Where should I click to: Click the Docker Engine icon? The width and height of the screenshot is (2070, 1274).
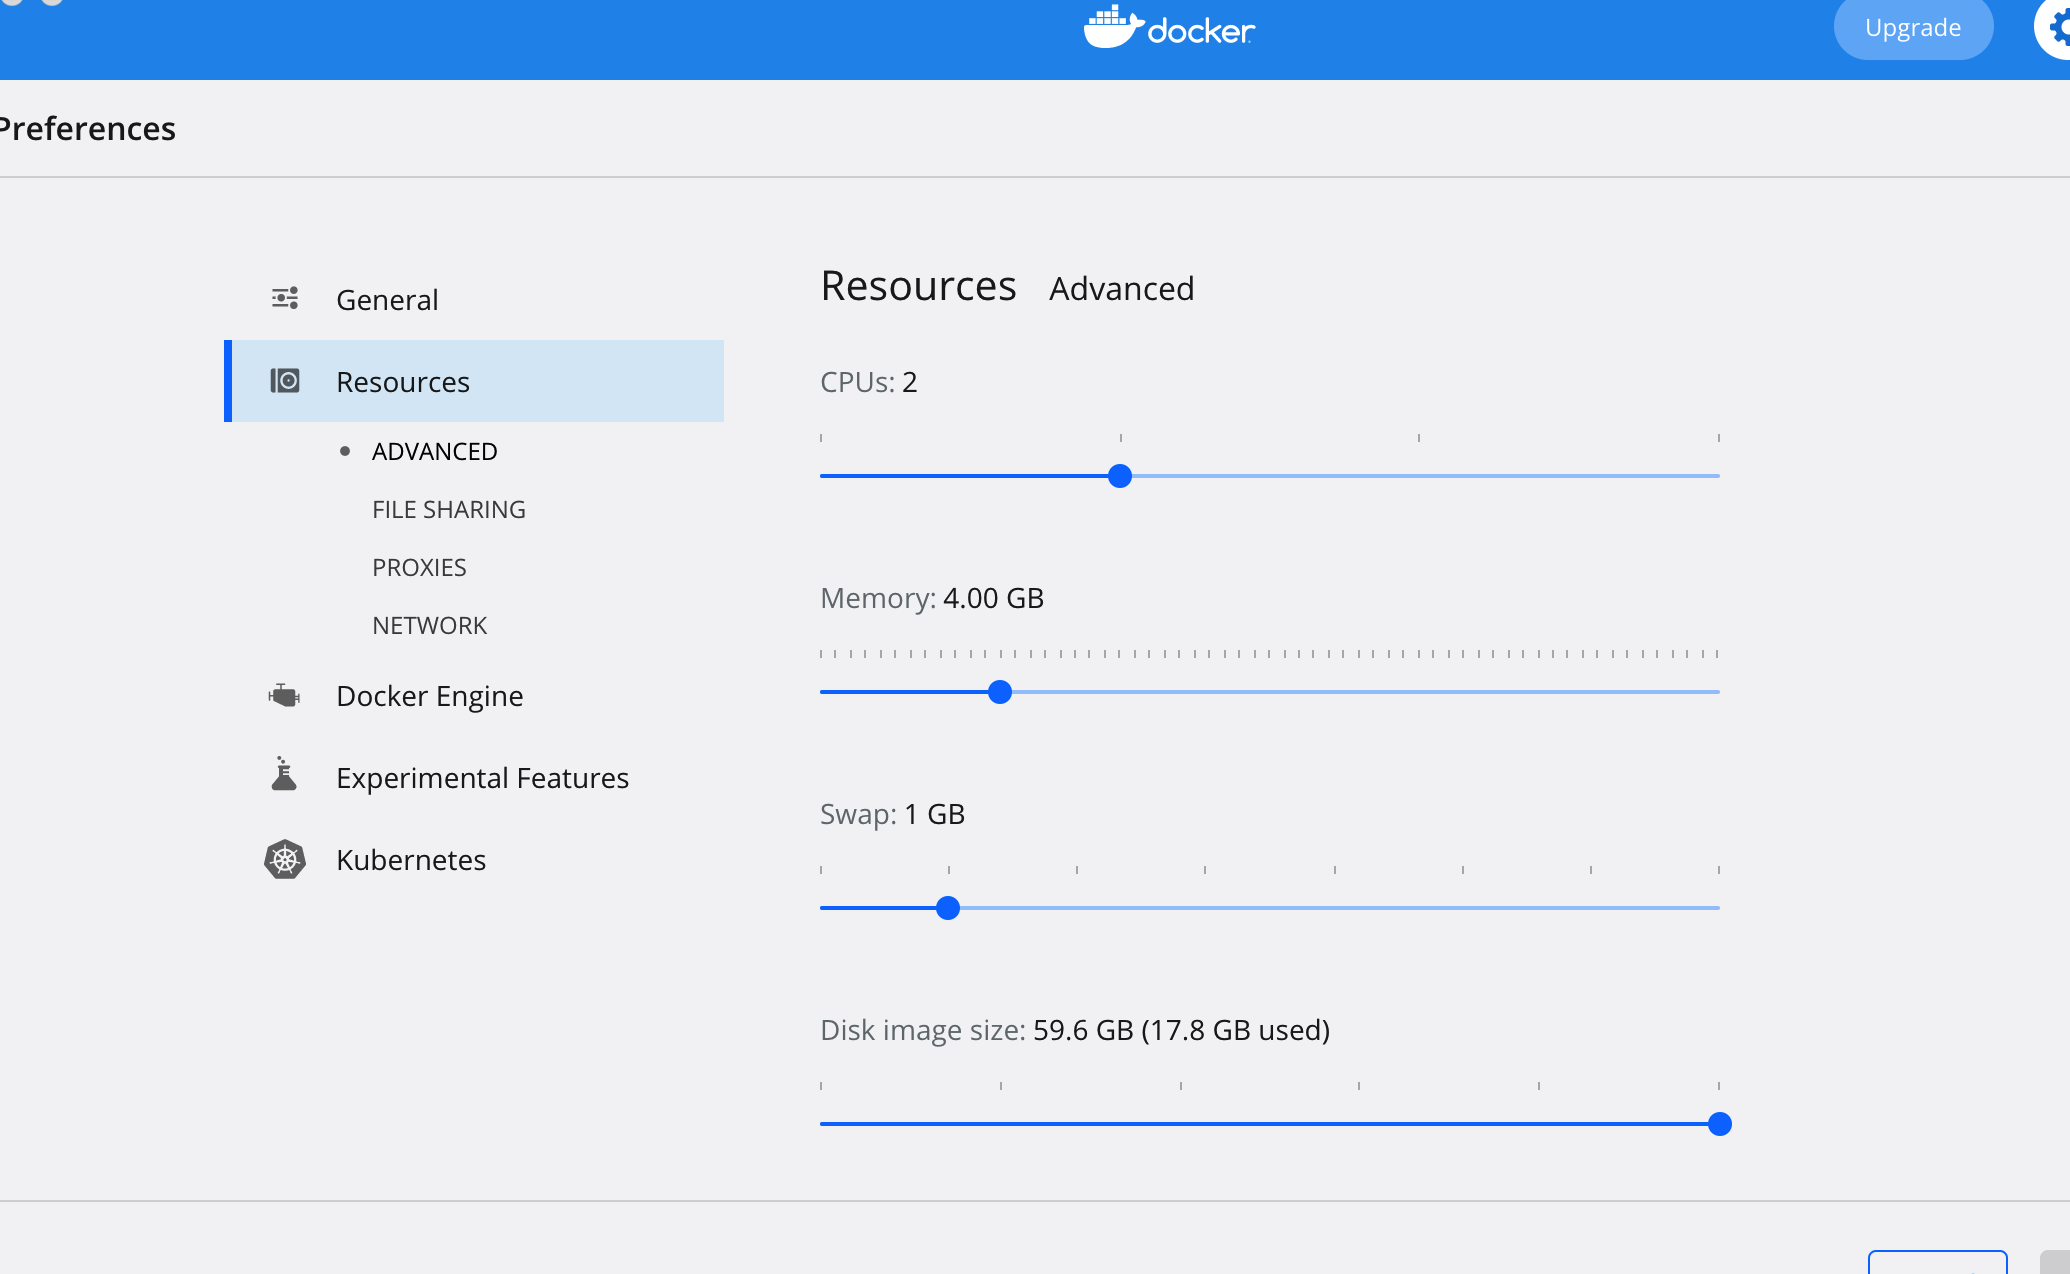[x=285, y=695]
